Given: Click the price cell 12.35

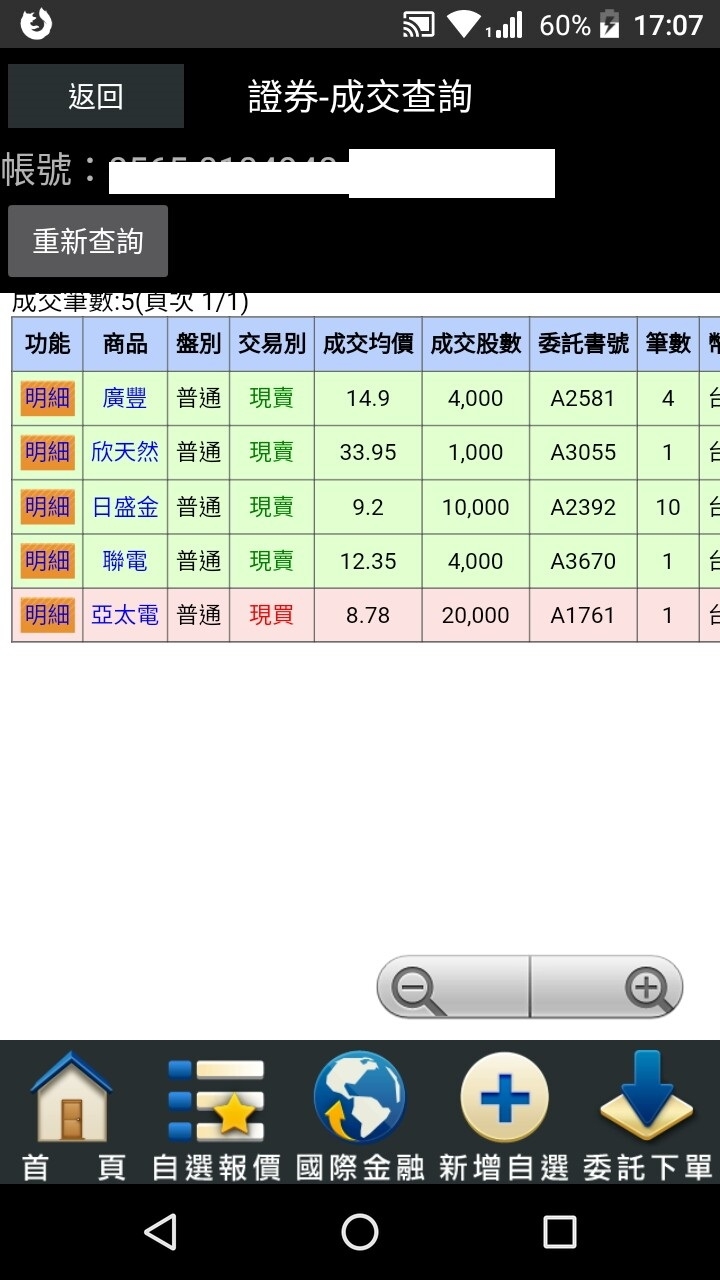Looking at the screenshot, I should (368, 560).
